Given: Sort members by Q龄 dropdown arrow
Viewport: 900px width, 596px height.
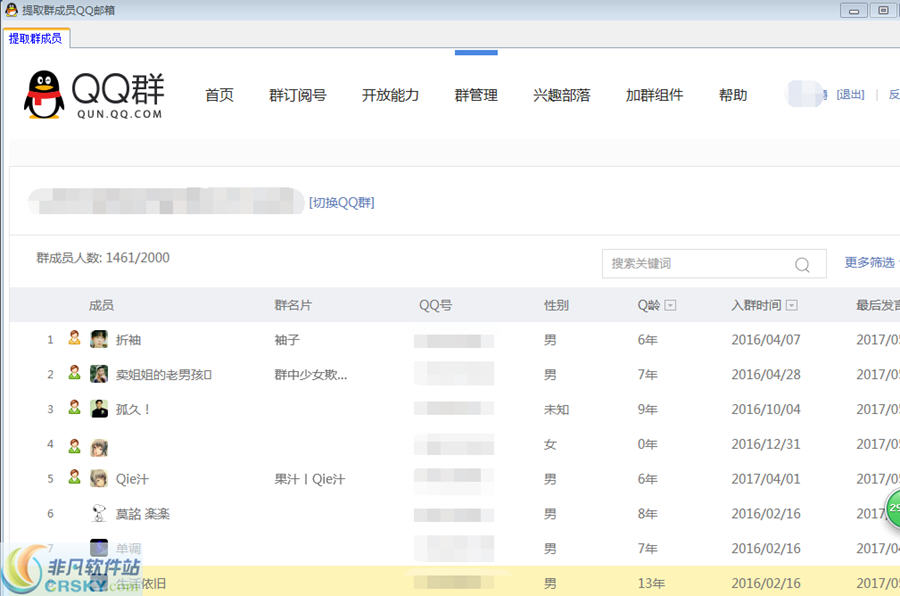Looking at the screenshot, I should (670, 305).
